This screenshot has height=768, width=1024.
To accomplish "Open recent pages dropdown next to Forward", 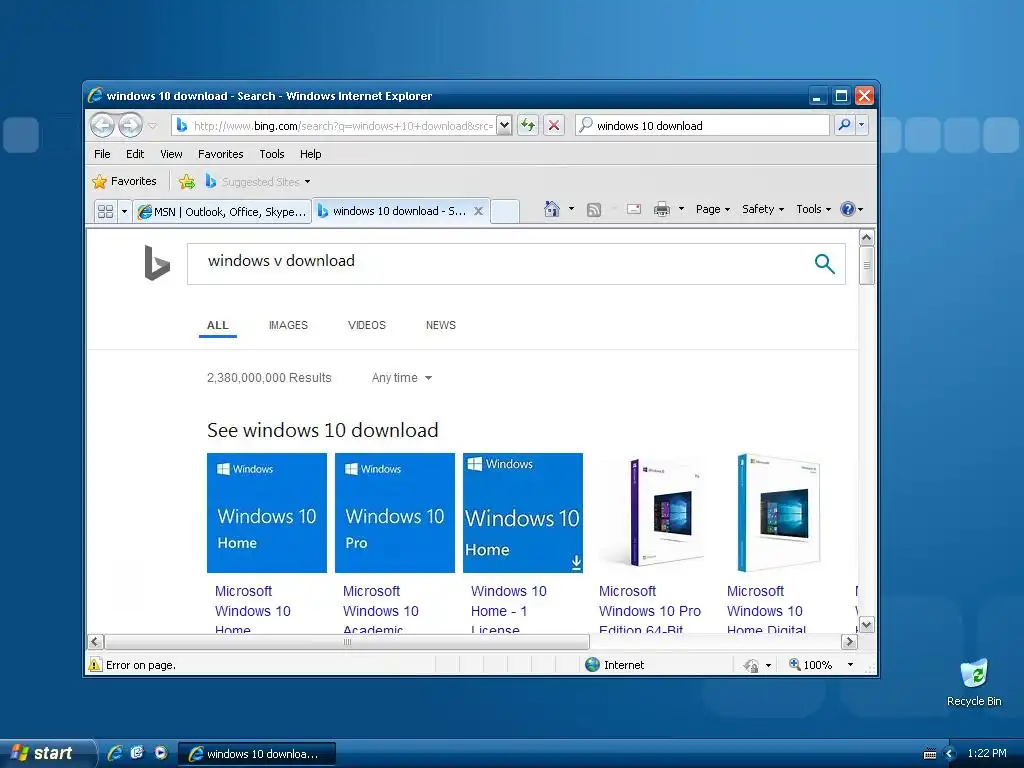I will pos(152,125).
